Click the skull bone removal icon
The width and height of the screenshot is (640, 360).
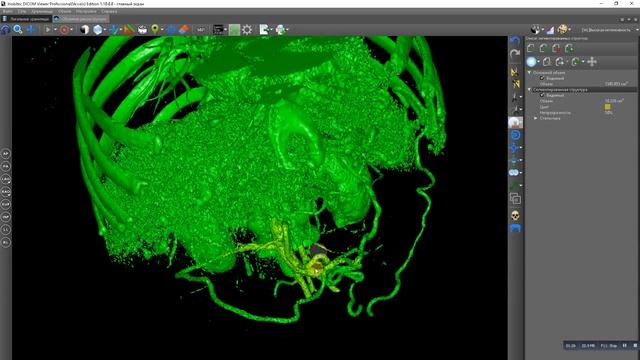(x=515, y=215)
